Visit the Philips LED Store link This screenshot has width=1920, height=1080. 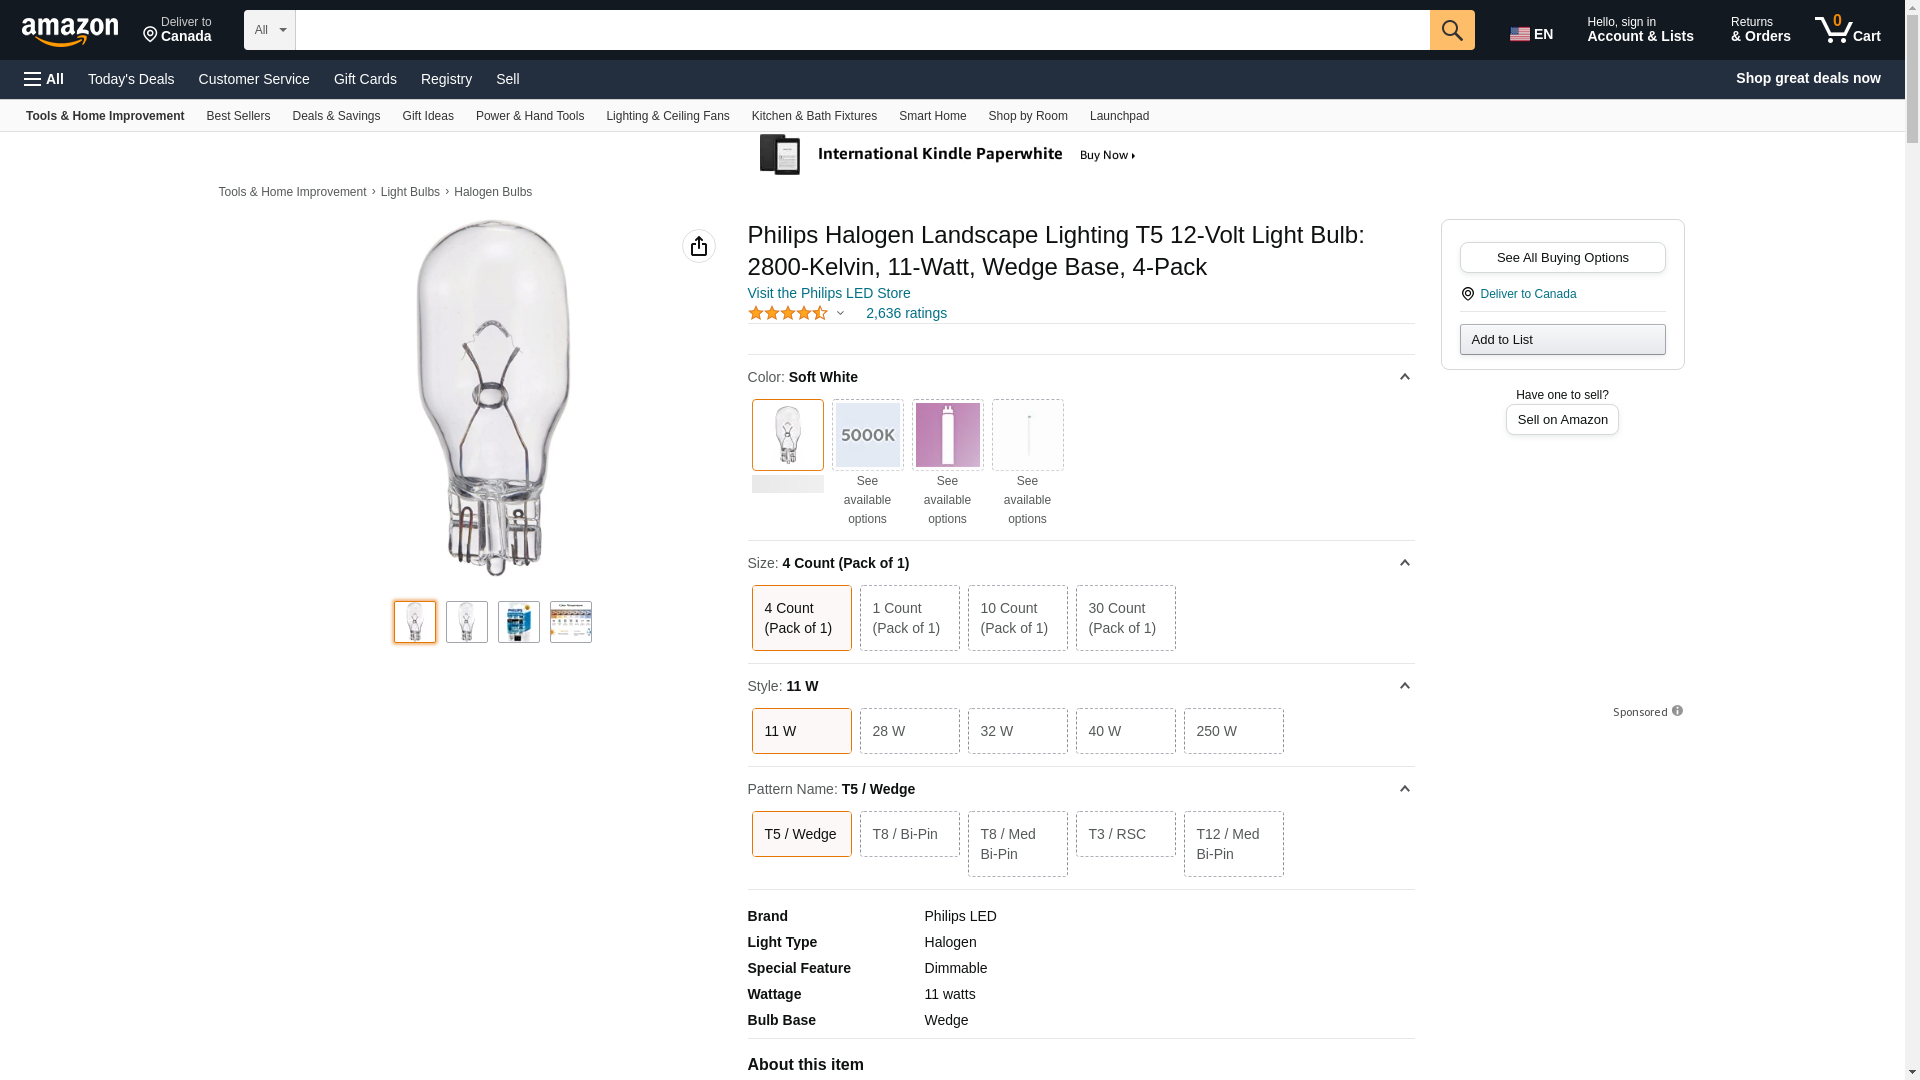point(828,293)
